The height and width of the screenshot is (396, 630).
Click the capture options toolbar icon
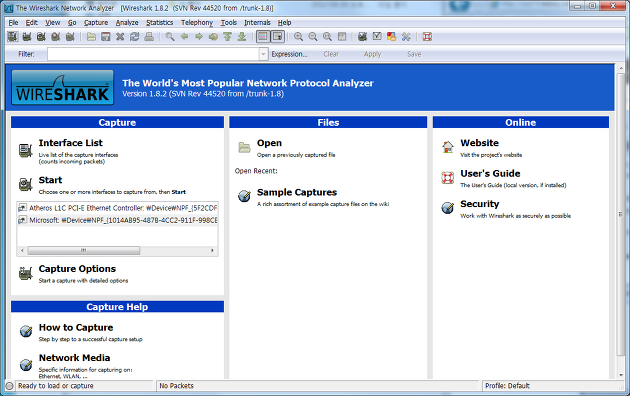27,37
